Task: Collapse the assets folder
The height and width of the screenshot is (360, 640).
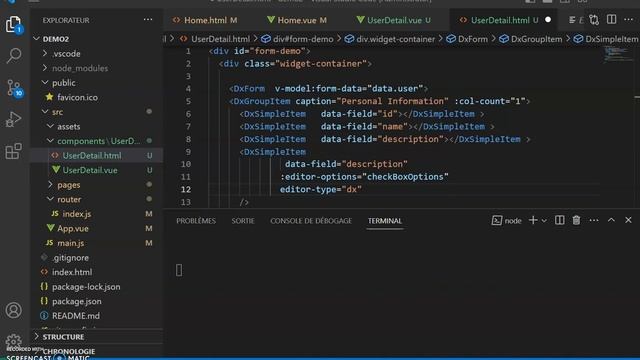Action: pos(98,127)
